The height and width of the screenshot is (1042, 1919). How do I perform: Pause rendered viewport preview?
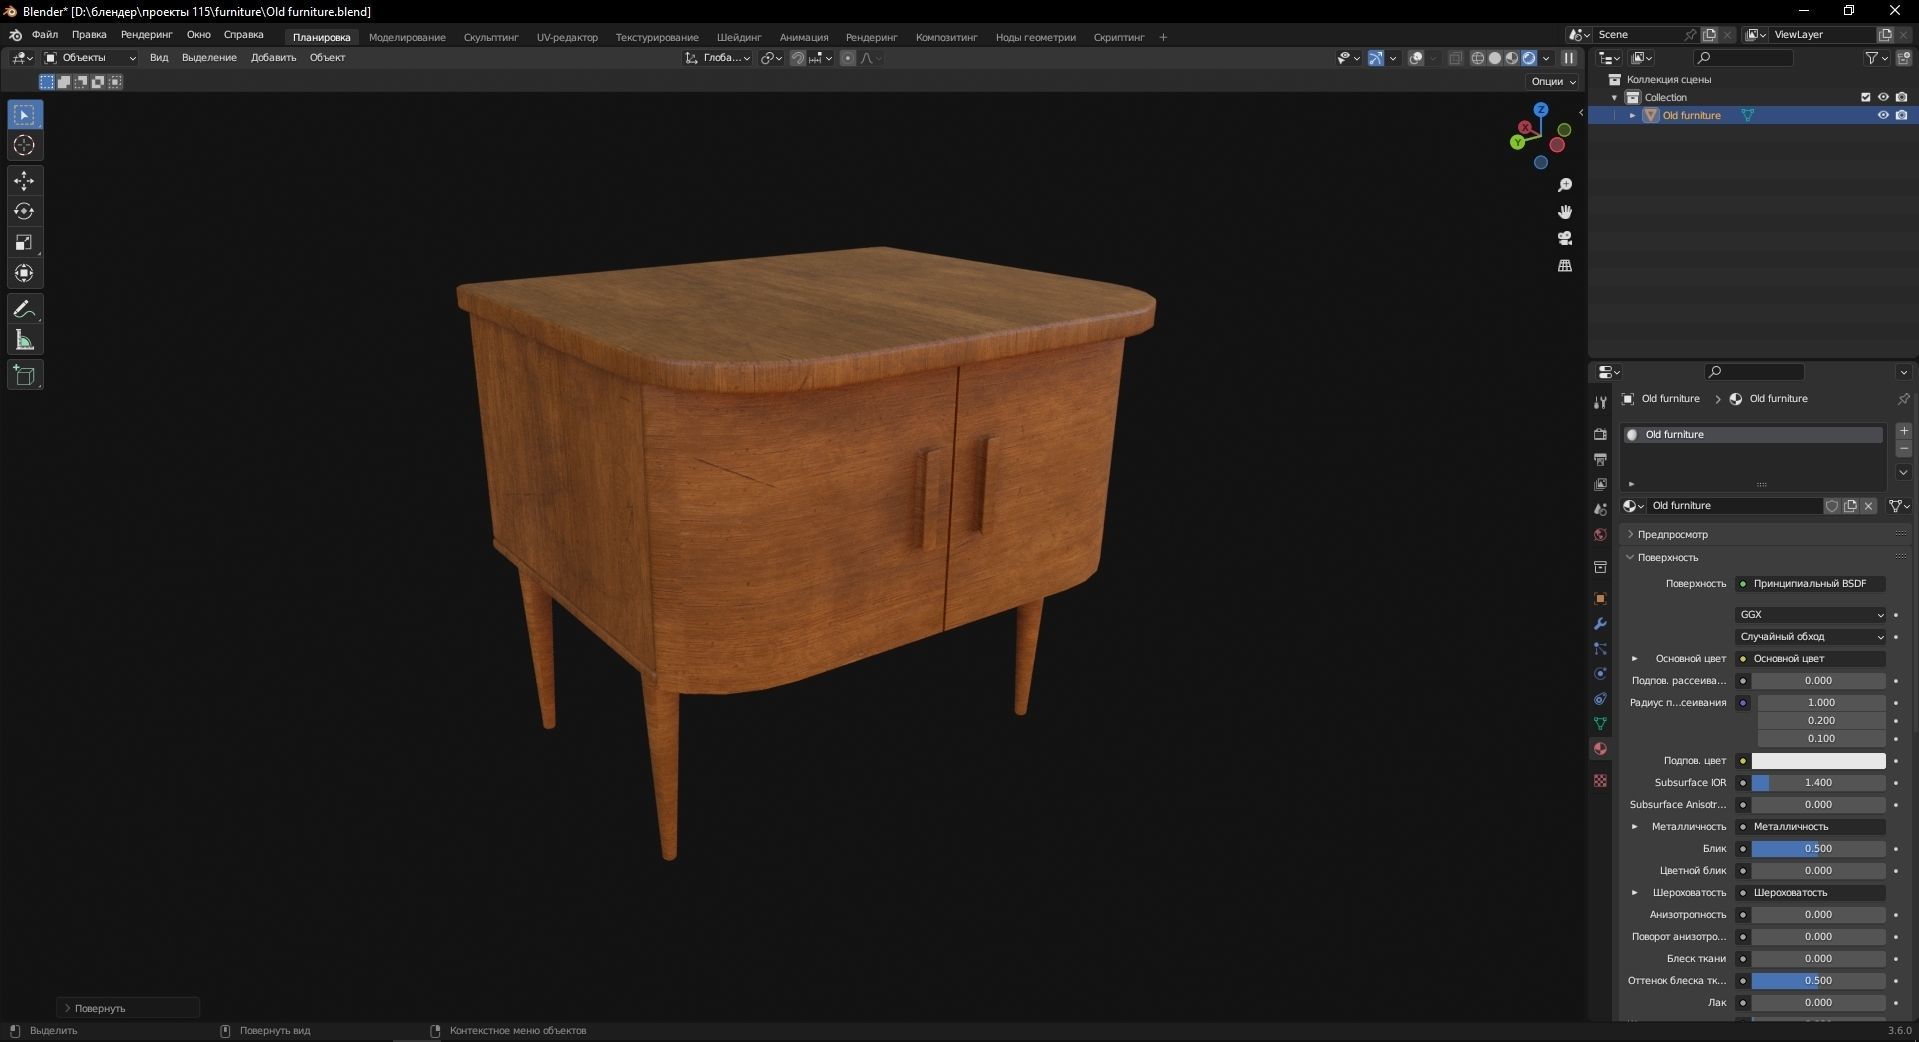(x=1569, y=58)
